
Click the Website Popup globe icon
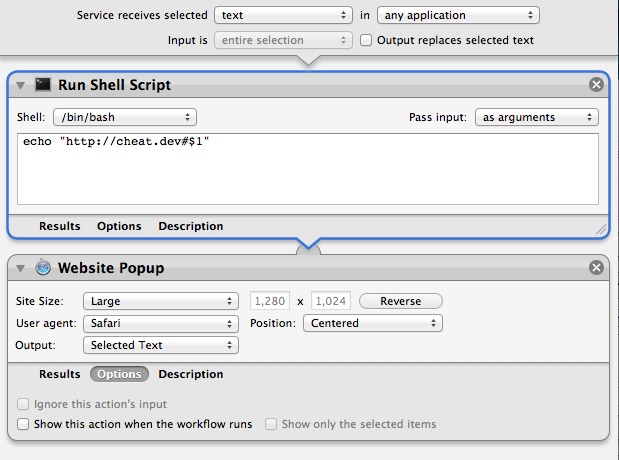pos(43,268)
